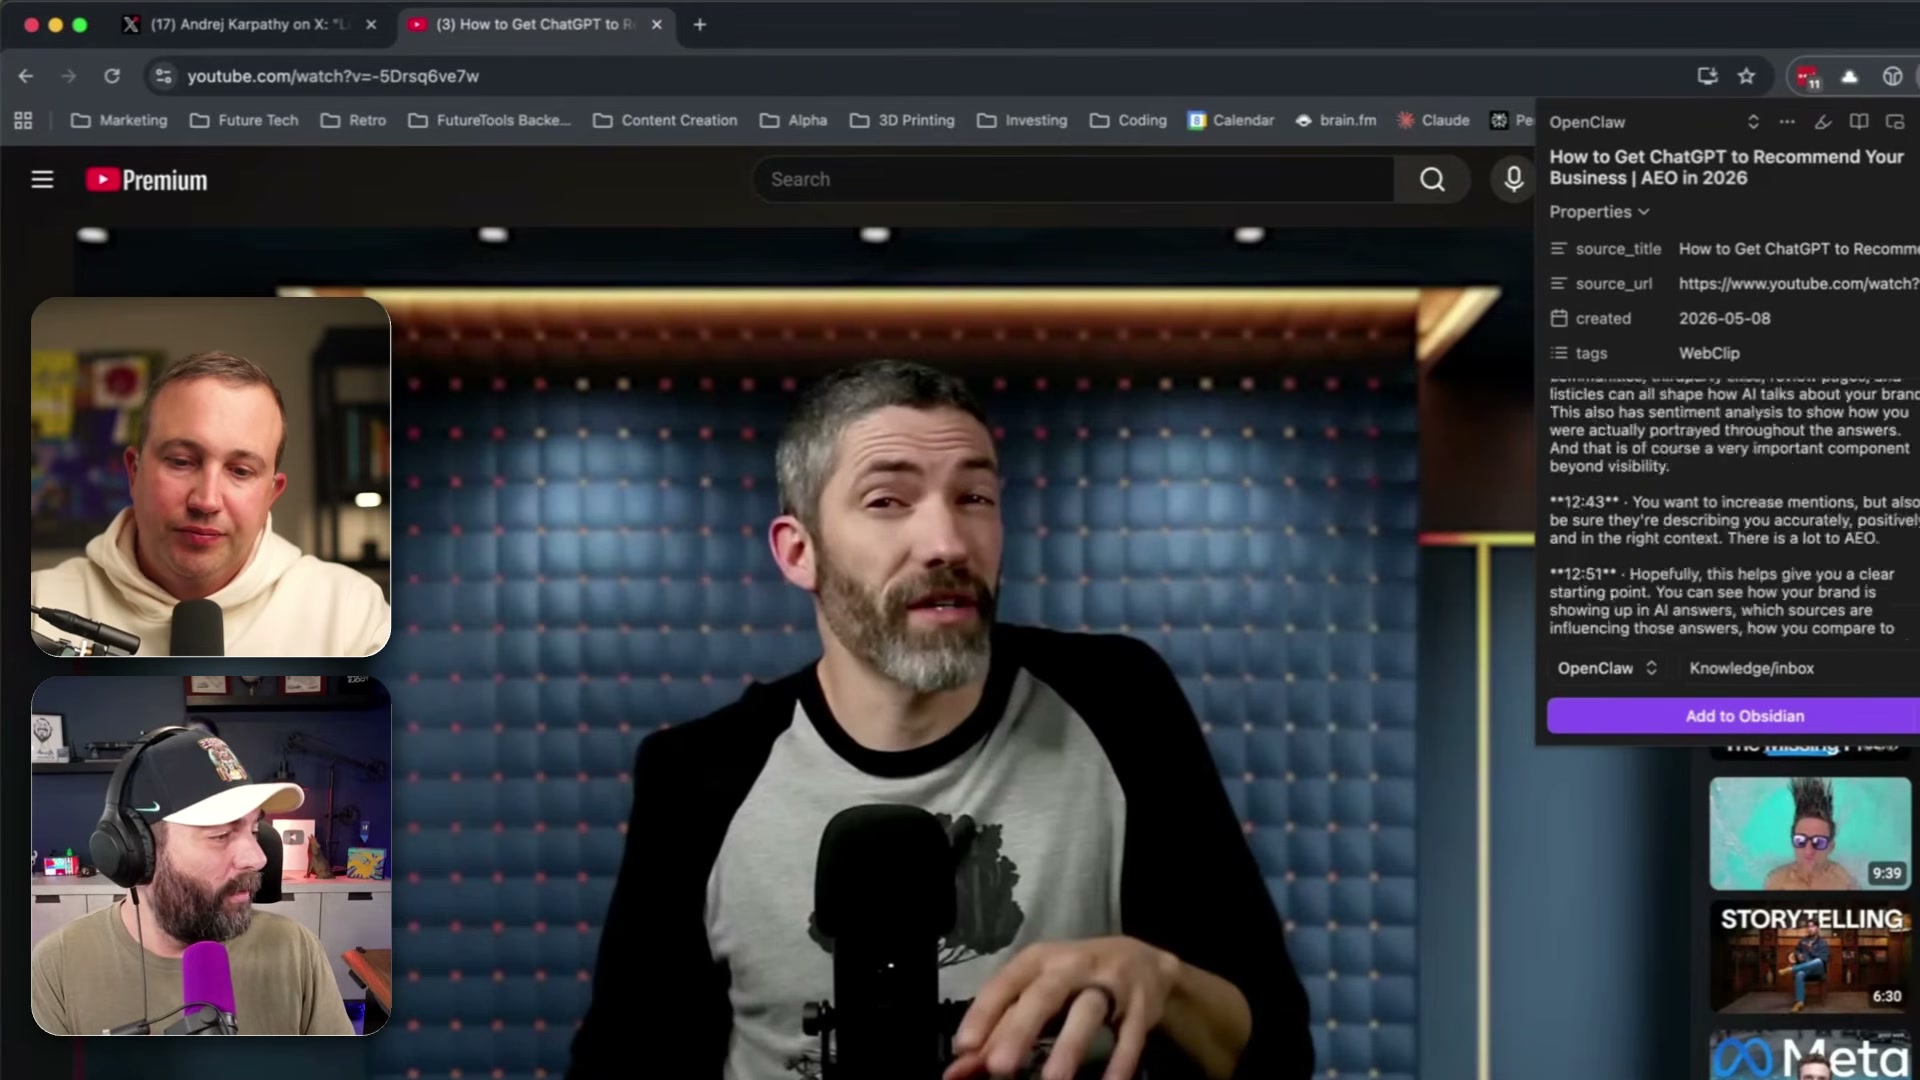This screenshot has width=1920, height=1080.
Task: Open the Content Creation bookmarks folder
Action: click(x=665, y=120)
